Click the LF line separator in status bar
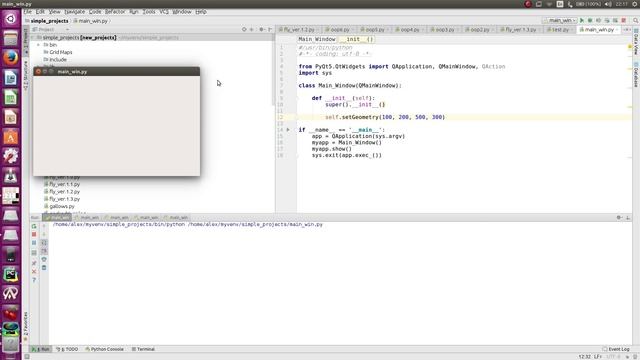640x360 pixels. pos(598,357)
